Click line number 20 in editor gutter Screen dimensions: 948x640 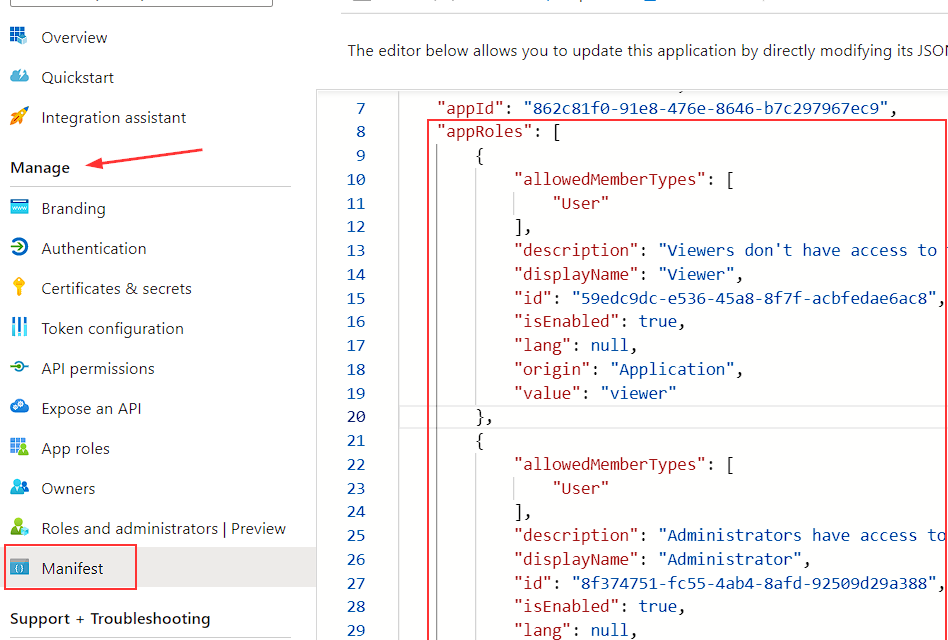356,417
